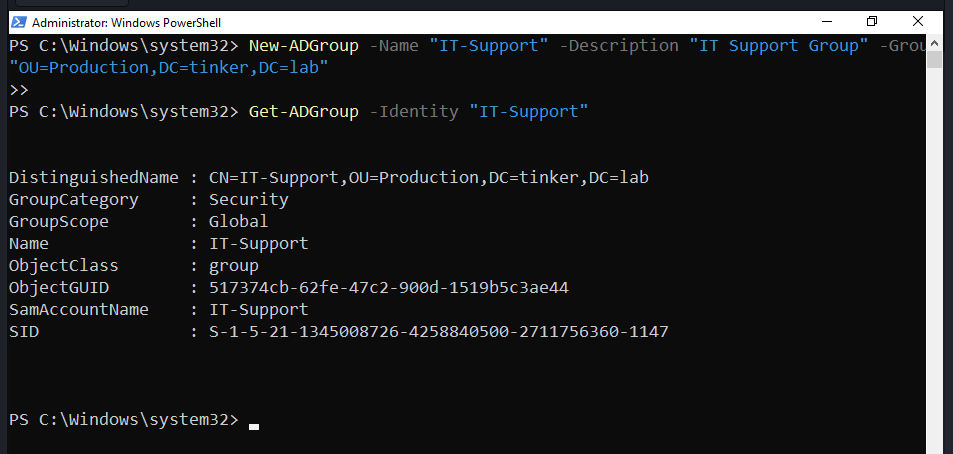This screenshot has width=953, height=454.
Task: Click the GroupCategory value Security
Action: pyautogui.click(x=248, y=199)
